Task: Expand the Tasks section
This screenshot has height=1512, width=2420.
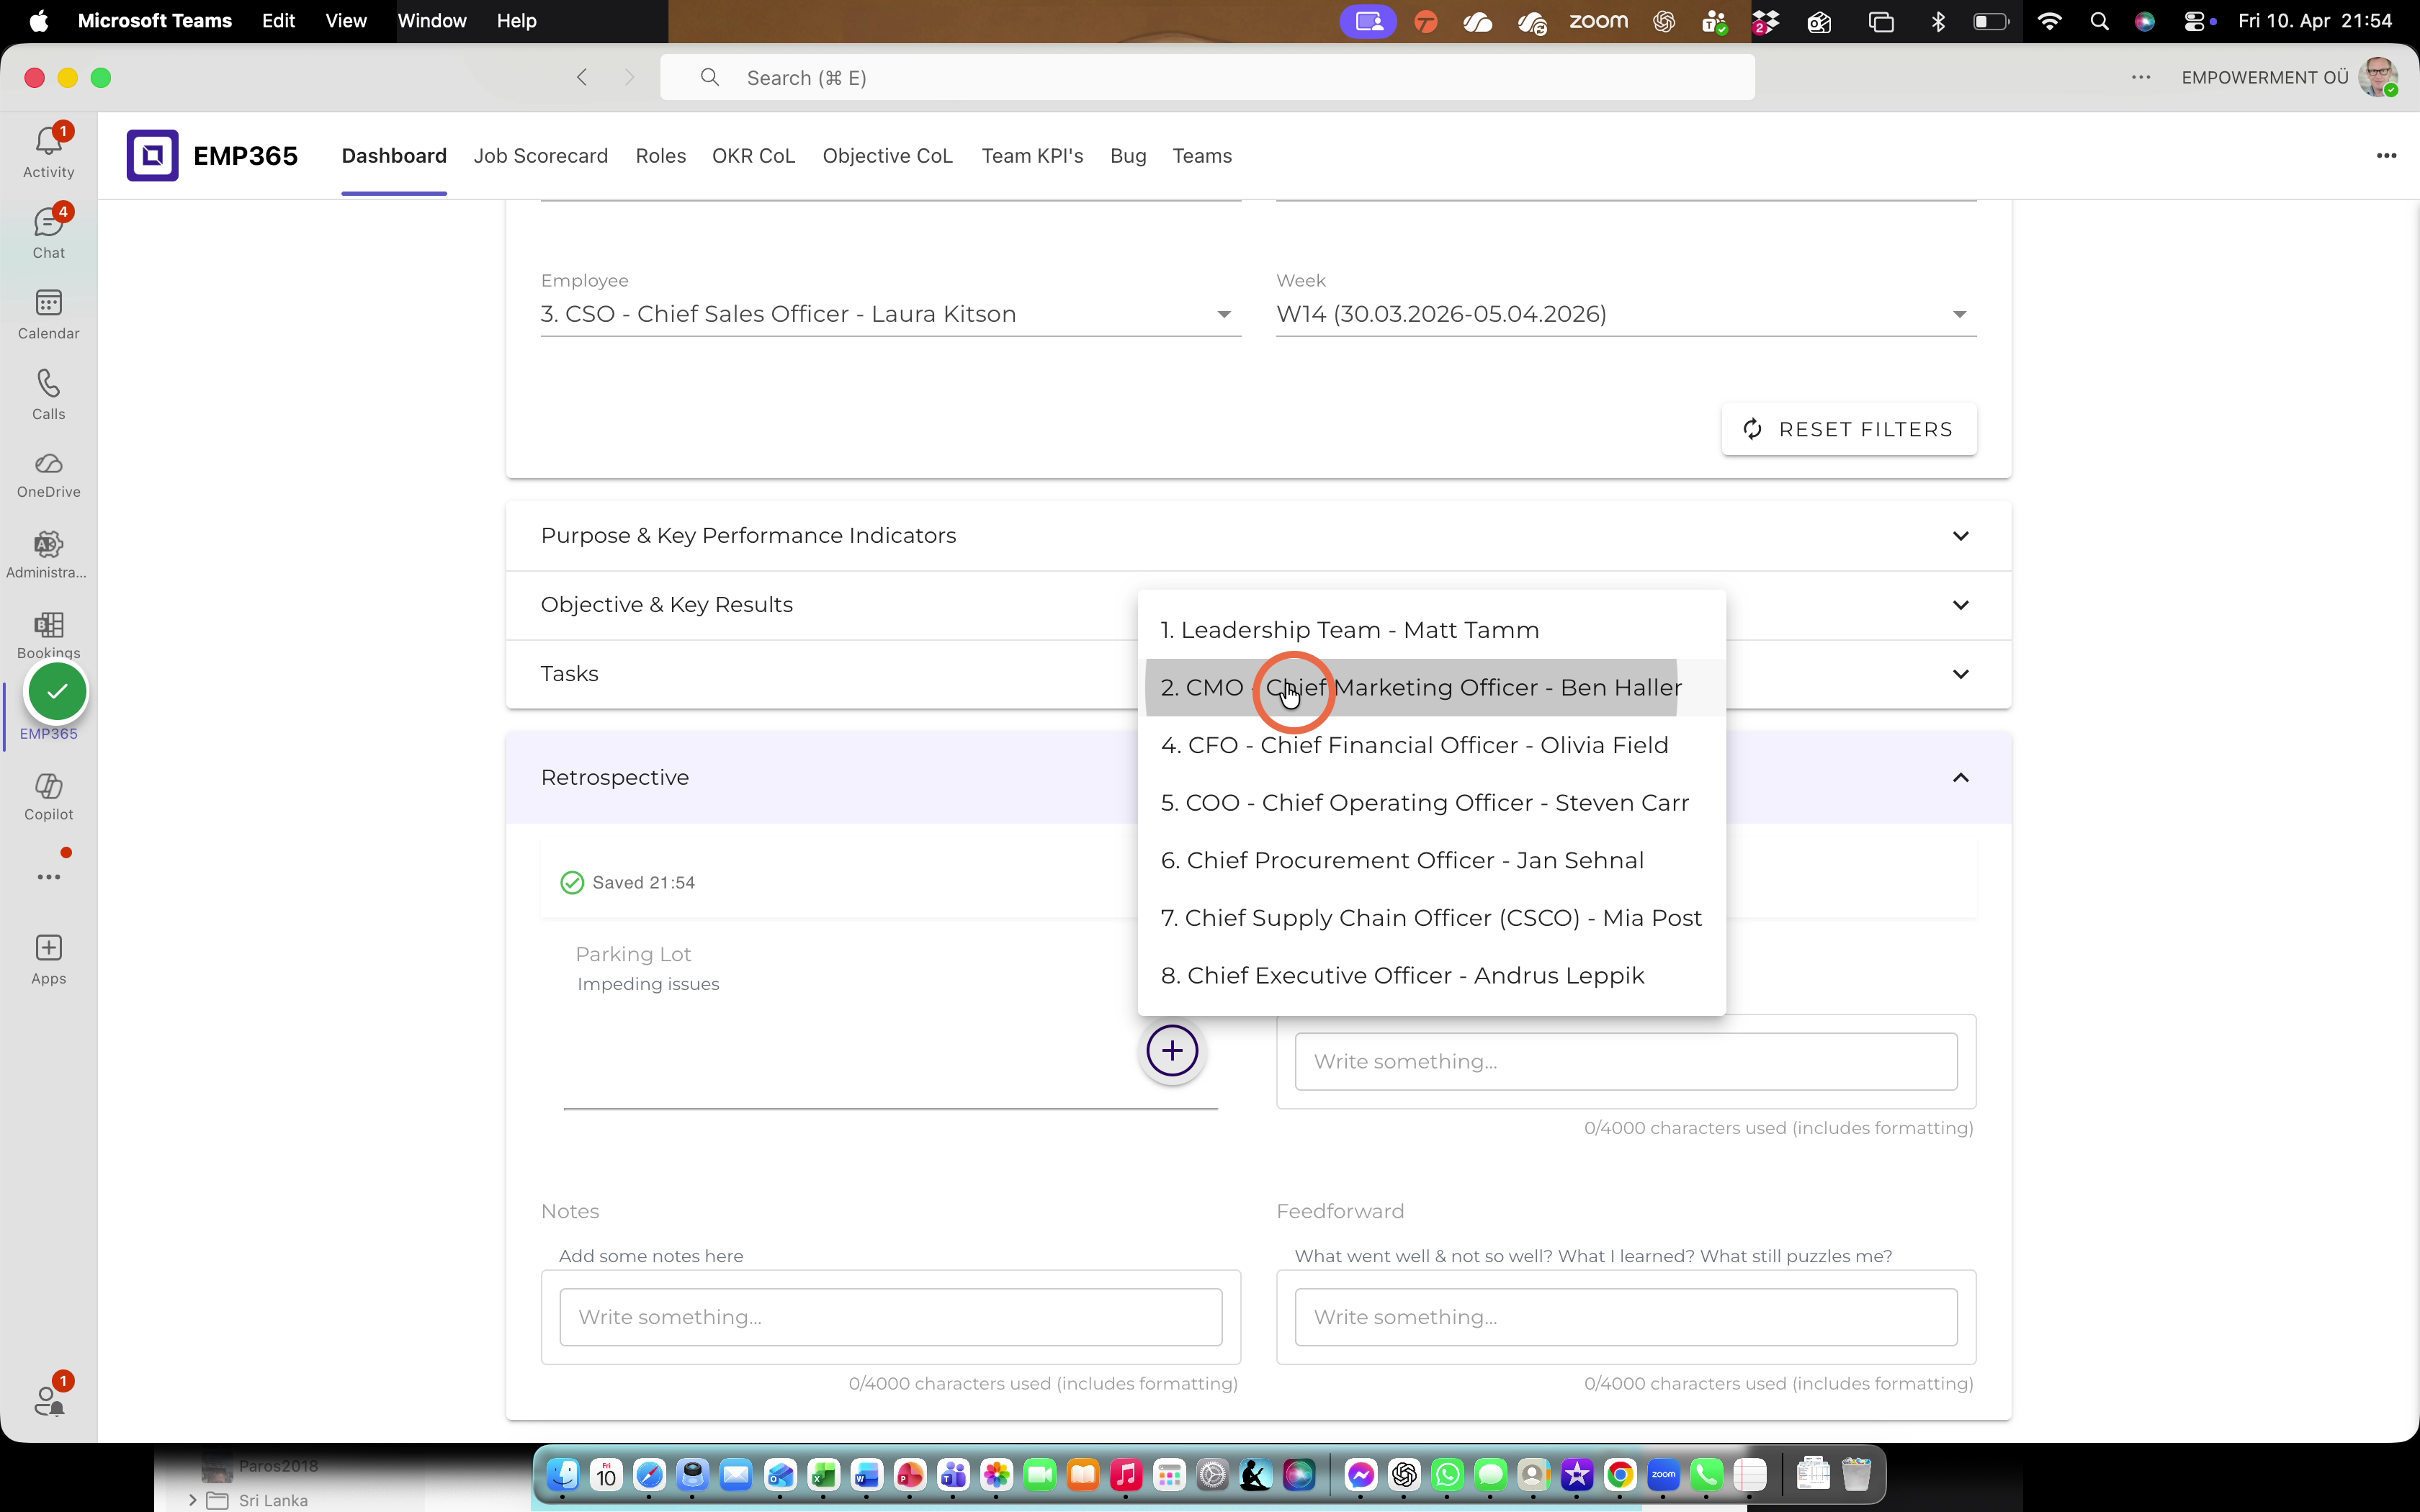Action: pos(1258,674)
